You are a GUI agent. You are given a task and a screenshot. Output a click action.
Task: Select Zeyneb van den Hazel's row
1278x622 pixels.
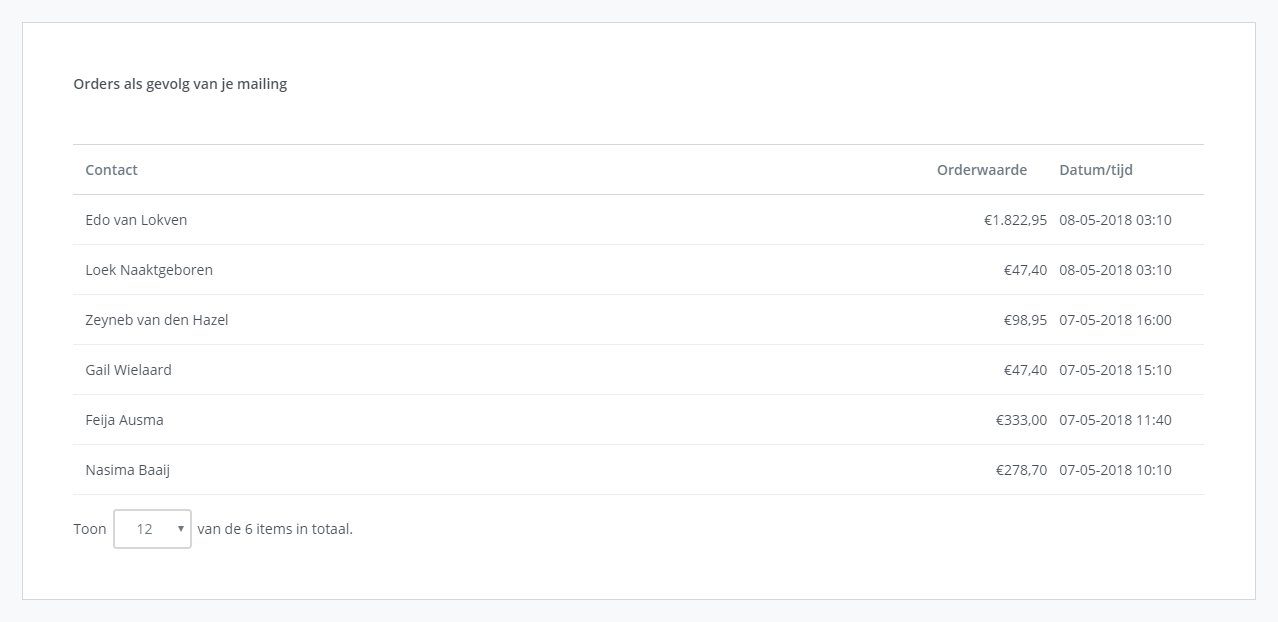tap(157, 320)
